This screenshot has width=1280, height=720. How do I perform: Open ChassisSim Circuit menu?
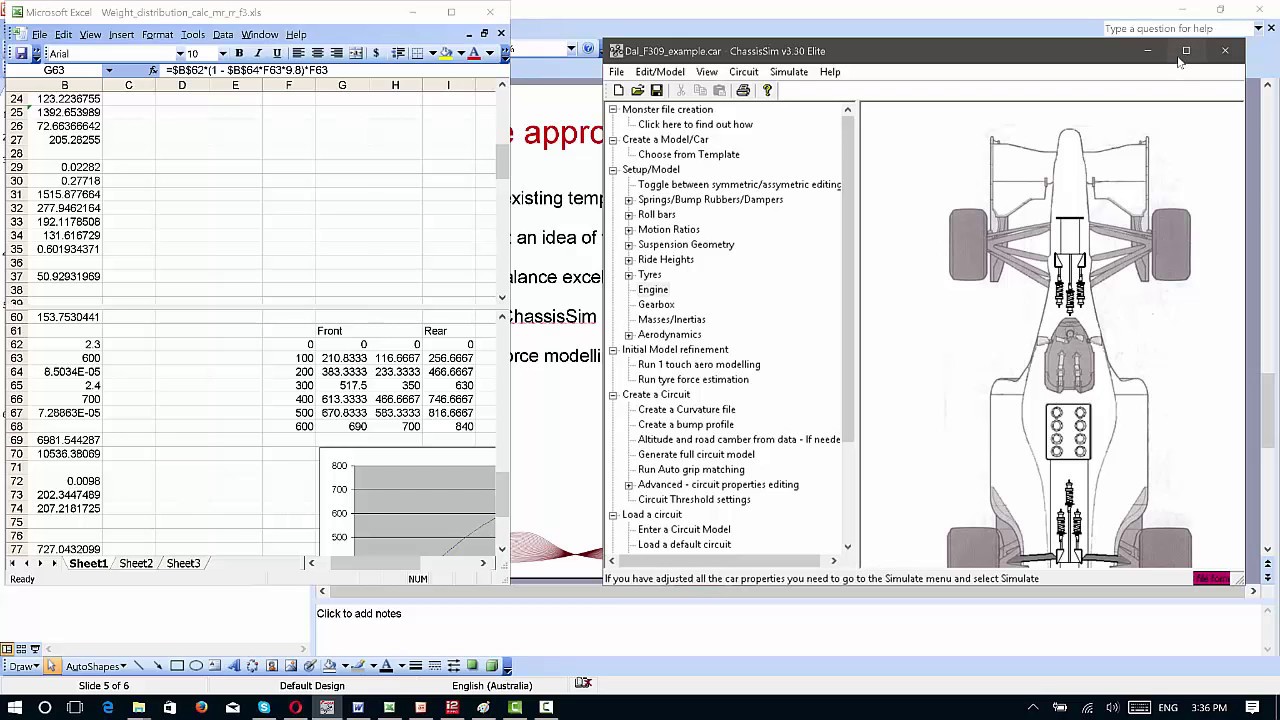tap(743, 72)
